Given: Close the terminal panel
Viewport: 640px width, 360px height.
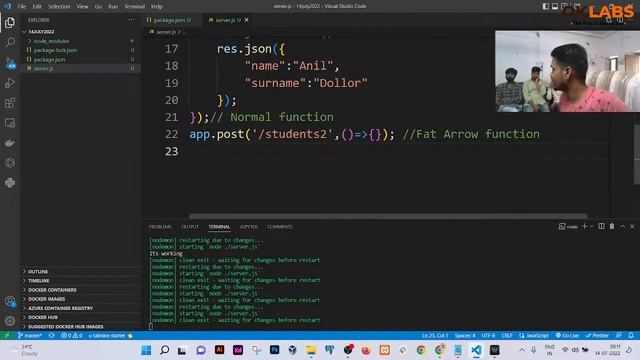Looking at the screenshot, I should [632, 226].
